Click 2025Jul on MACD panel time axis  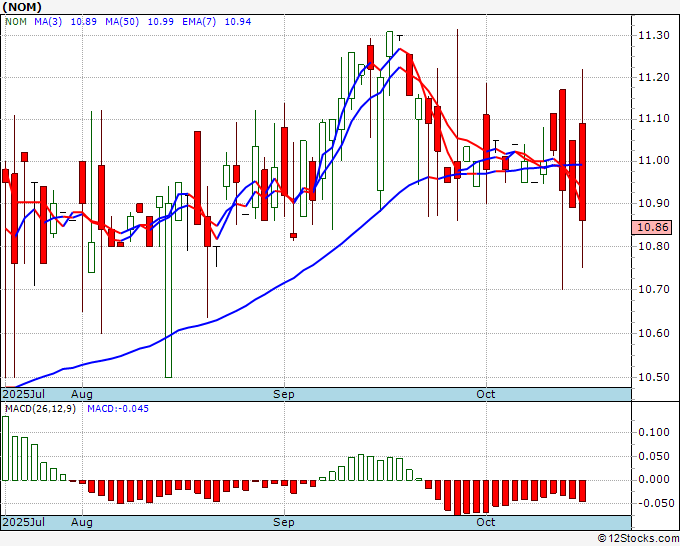click(24, 522)
